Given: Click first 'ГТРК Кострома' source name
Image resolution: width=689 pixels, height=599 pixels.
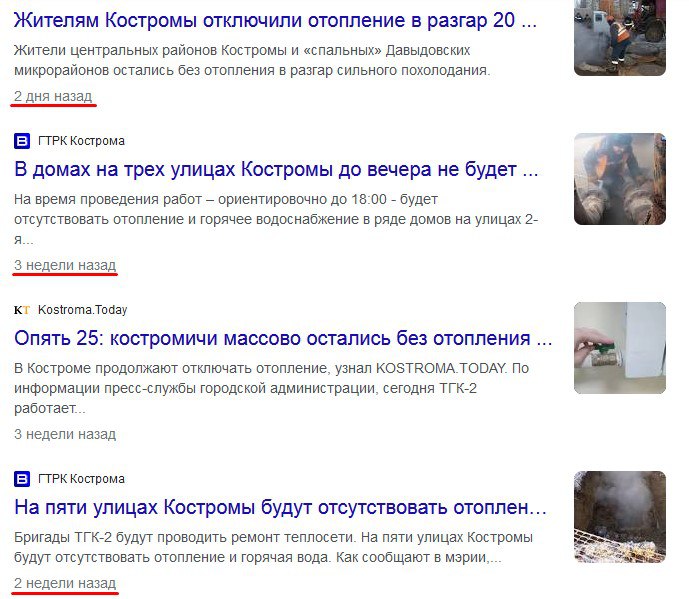Looking at the screenshot, I should (x=81, y=141).
